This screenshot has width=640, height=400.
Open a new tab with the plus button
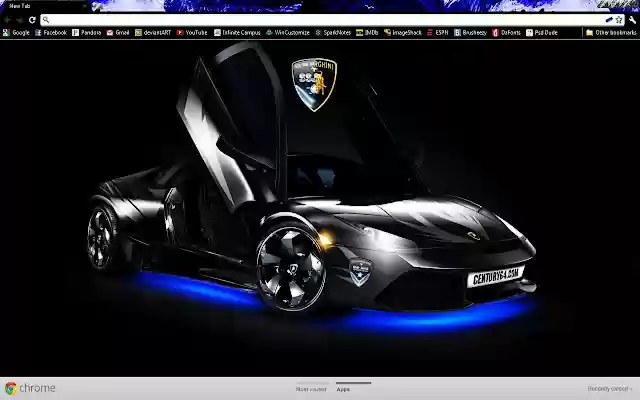tap(96, 6)
